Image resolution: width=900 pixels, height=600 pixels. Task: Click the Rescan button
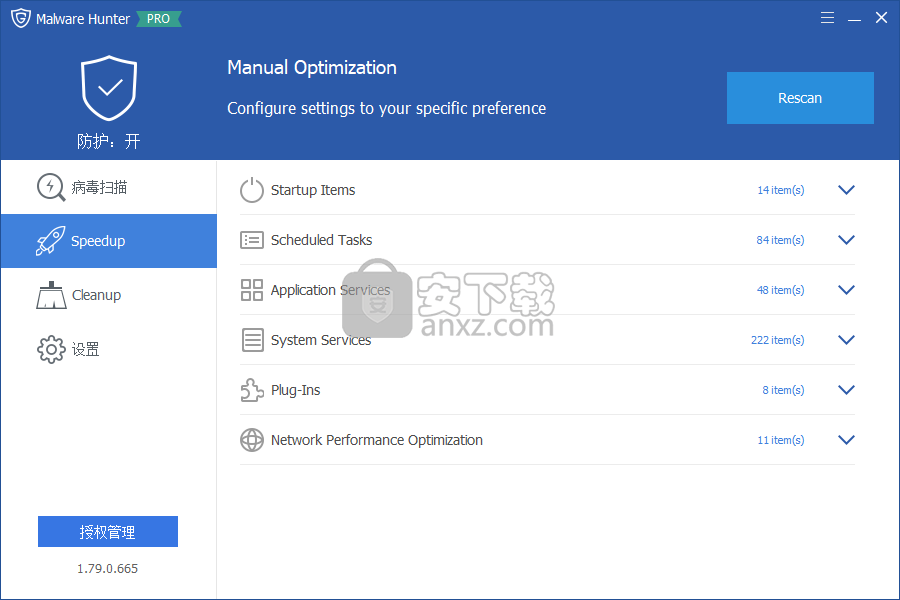(800, 98)
